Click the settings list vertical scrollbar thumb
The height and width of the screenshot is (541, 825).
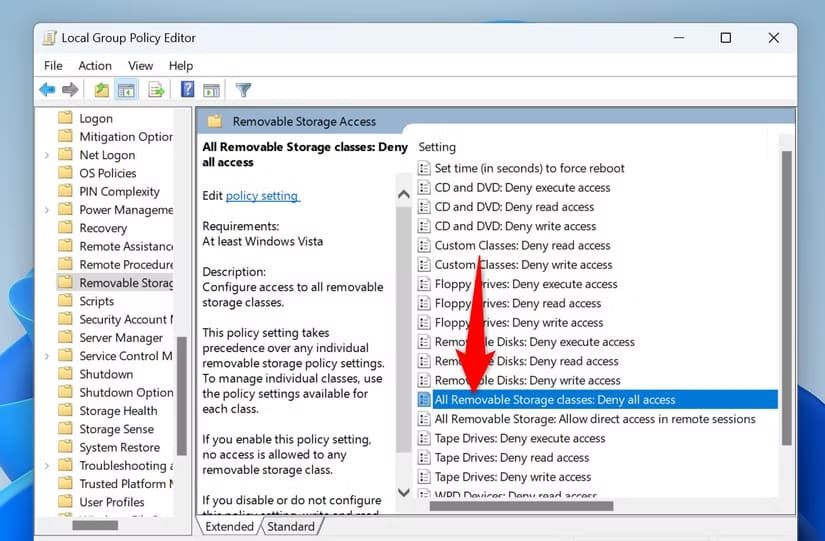(x=786, y=298)
